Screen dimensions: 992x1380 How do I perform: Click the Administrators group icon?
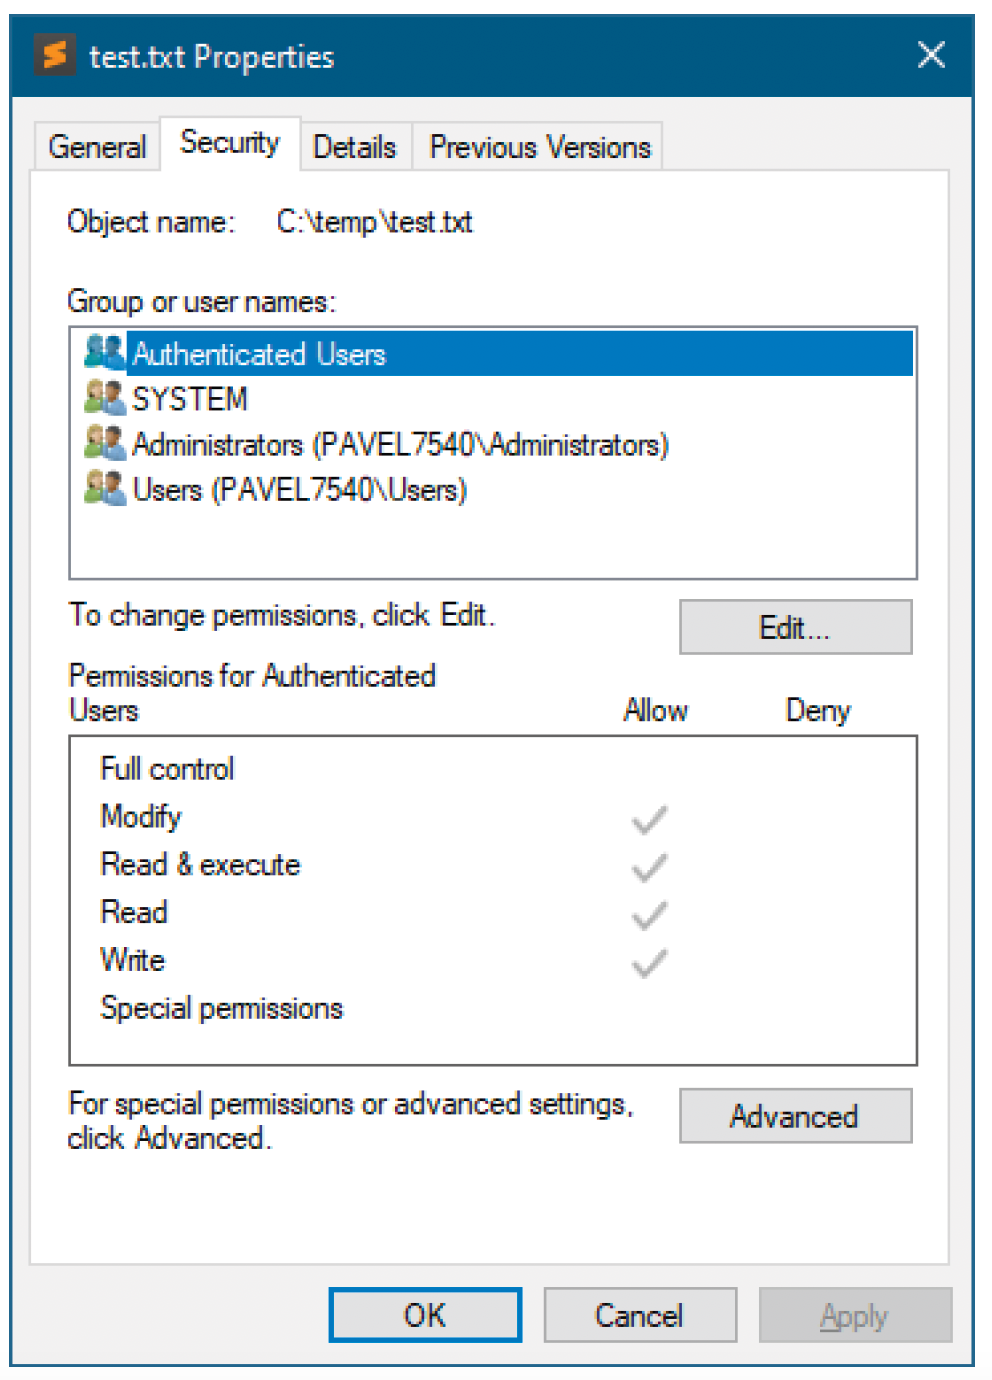(x=105, y=443)
